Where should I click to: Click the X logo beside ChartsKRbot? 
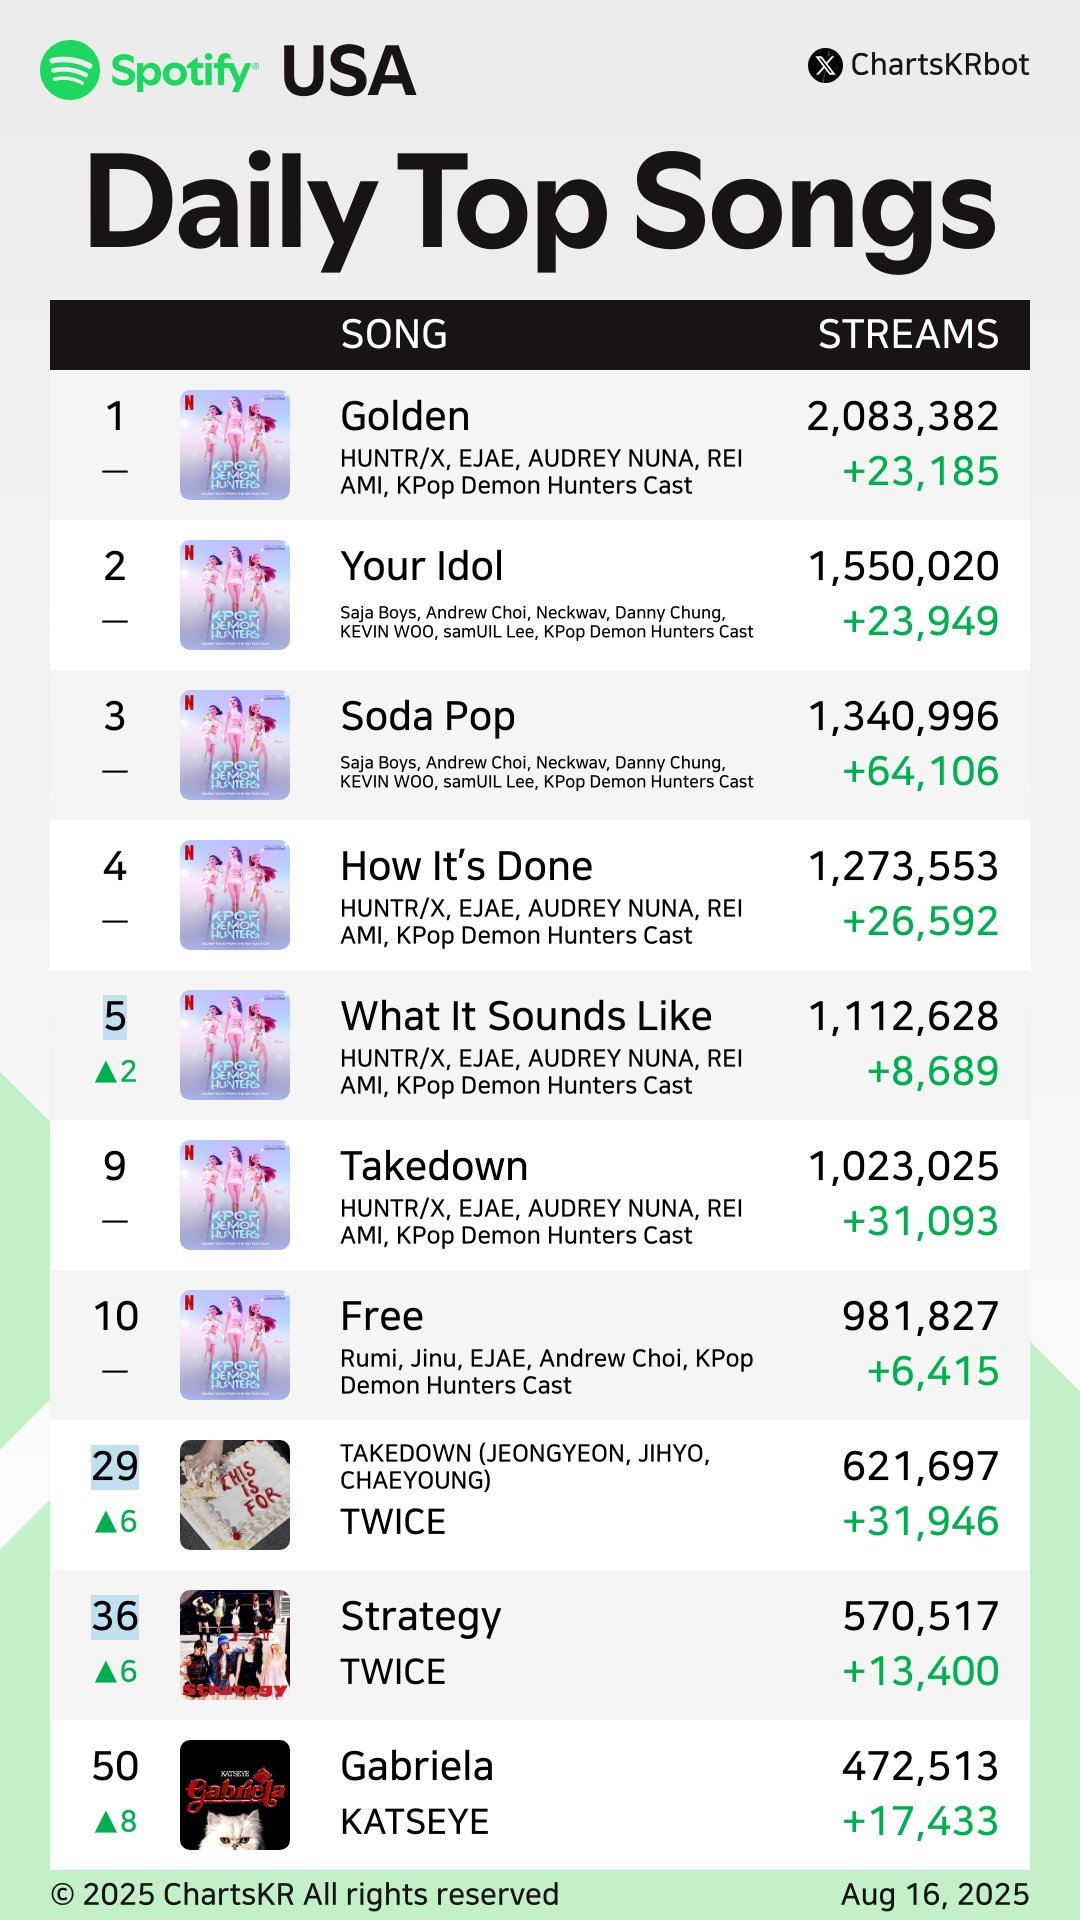pos(825,66)
